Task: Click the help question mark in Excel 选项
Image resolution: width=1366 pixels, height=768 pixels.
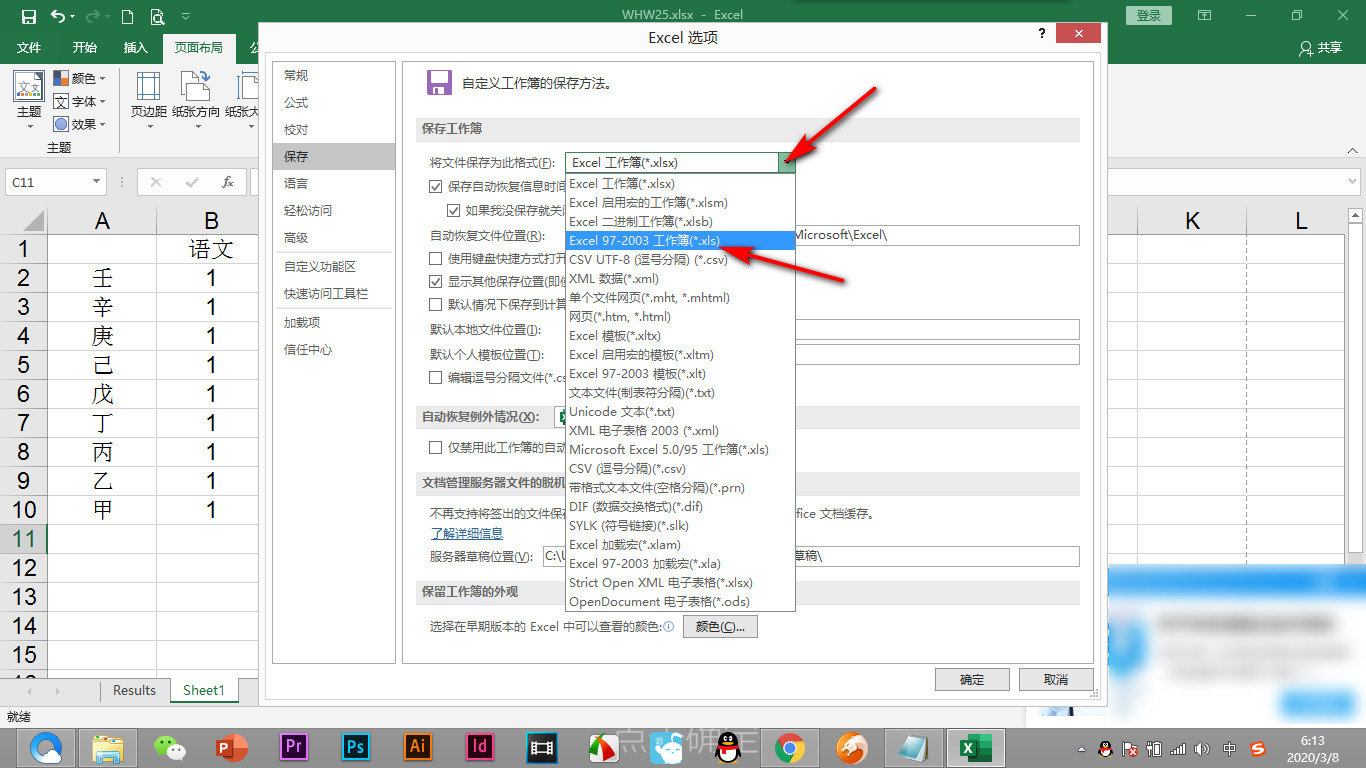Action: point(1042,35)
